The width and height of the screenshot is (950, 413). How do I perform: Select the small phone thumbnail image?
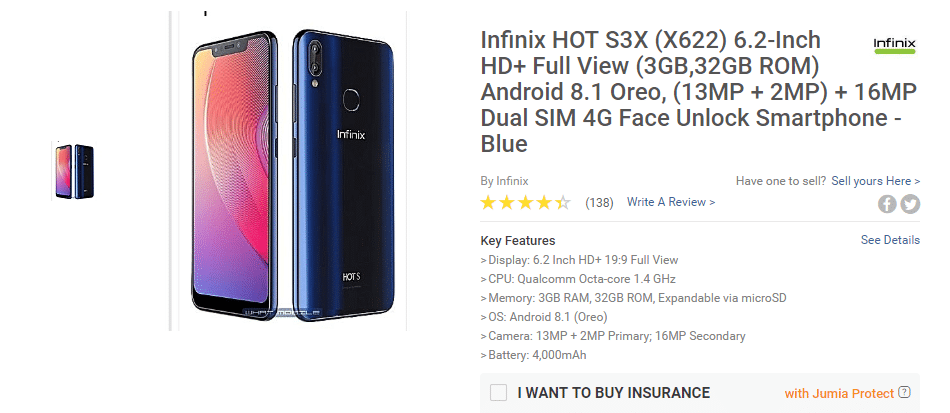pyautogui.click(x=75, y=171)
